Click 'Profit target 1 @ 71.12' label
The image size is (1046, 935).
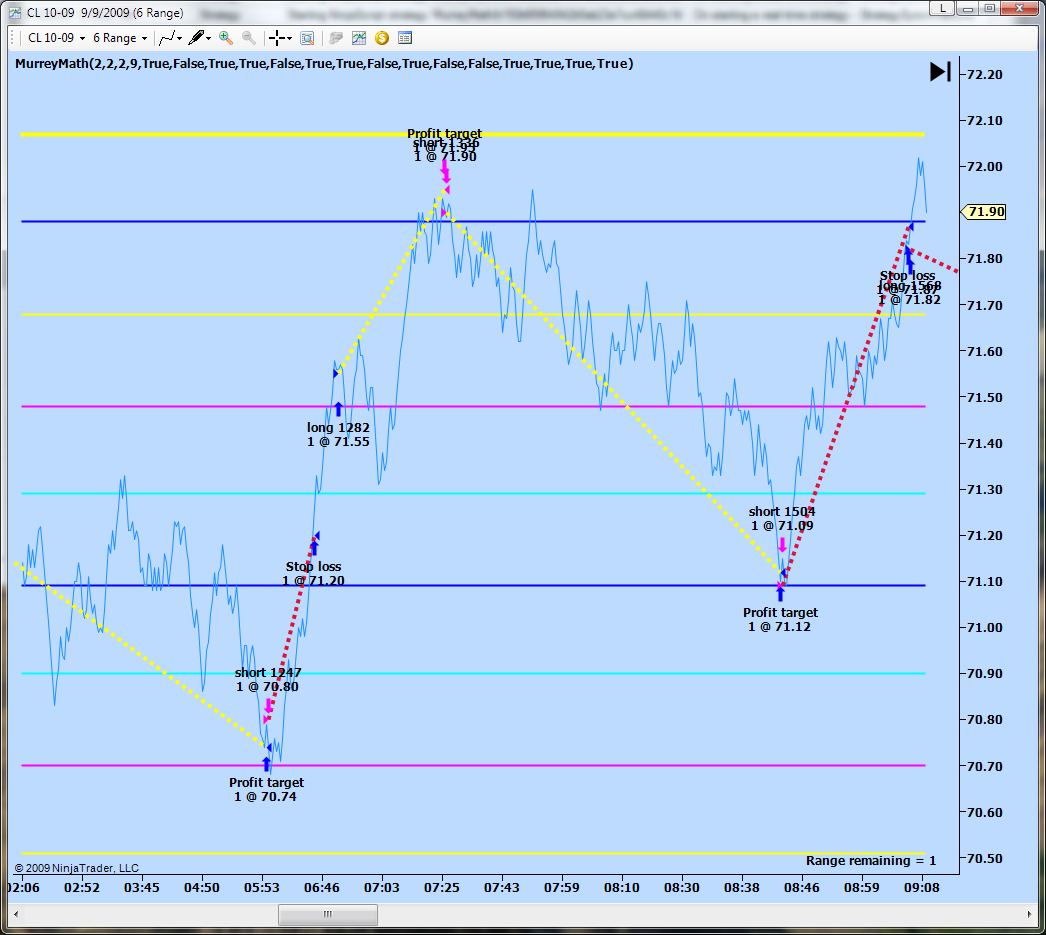pyautogui.click(x=780, y=620)
